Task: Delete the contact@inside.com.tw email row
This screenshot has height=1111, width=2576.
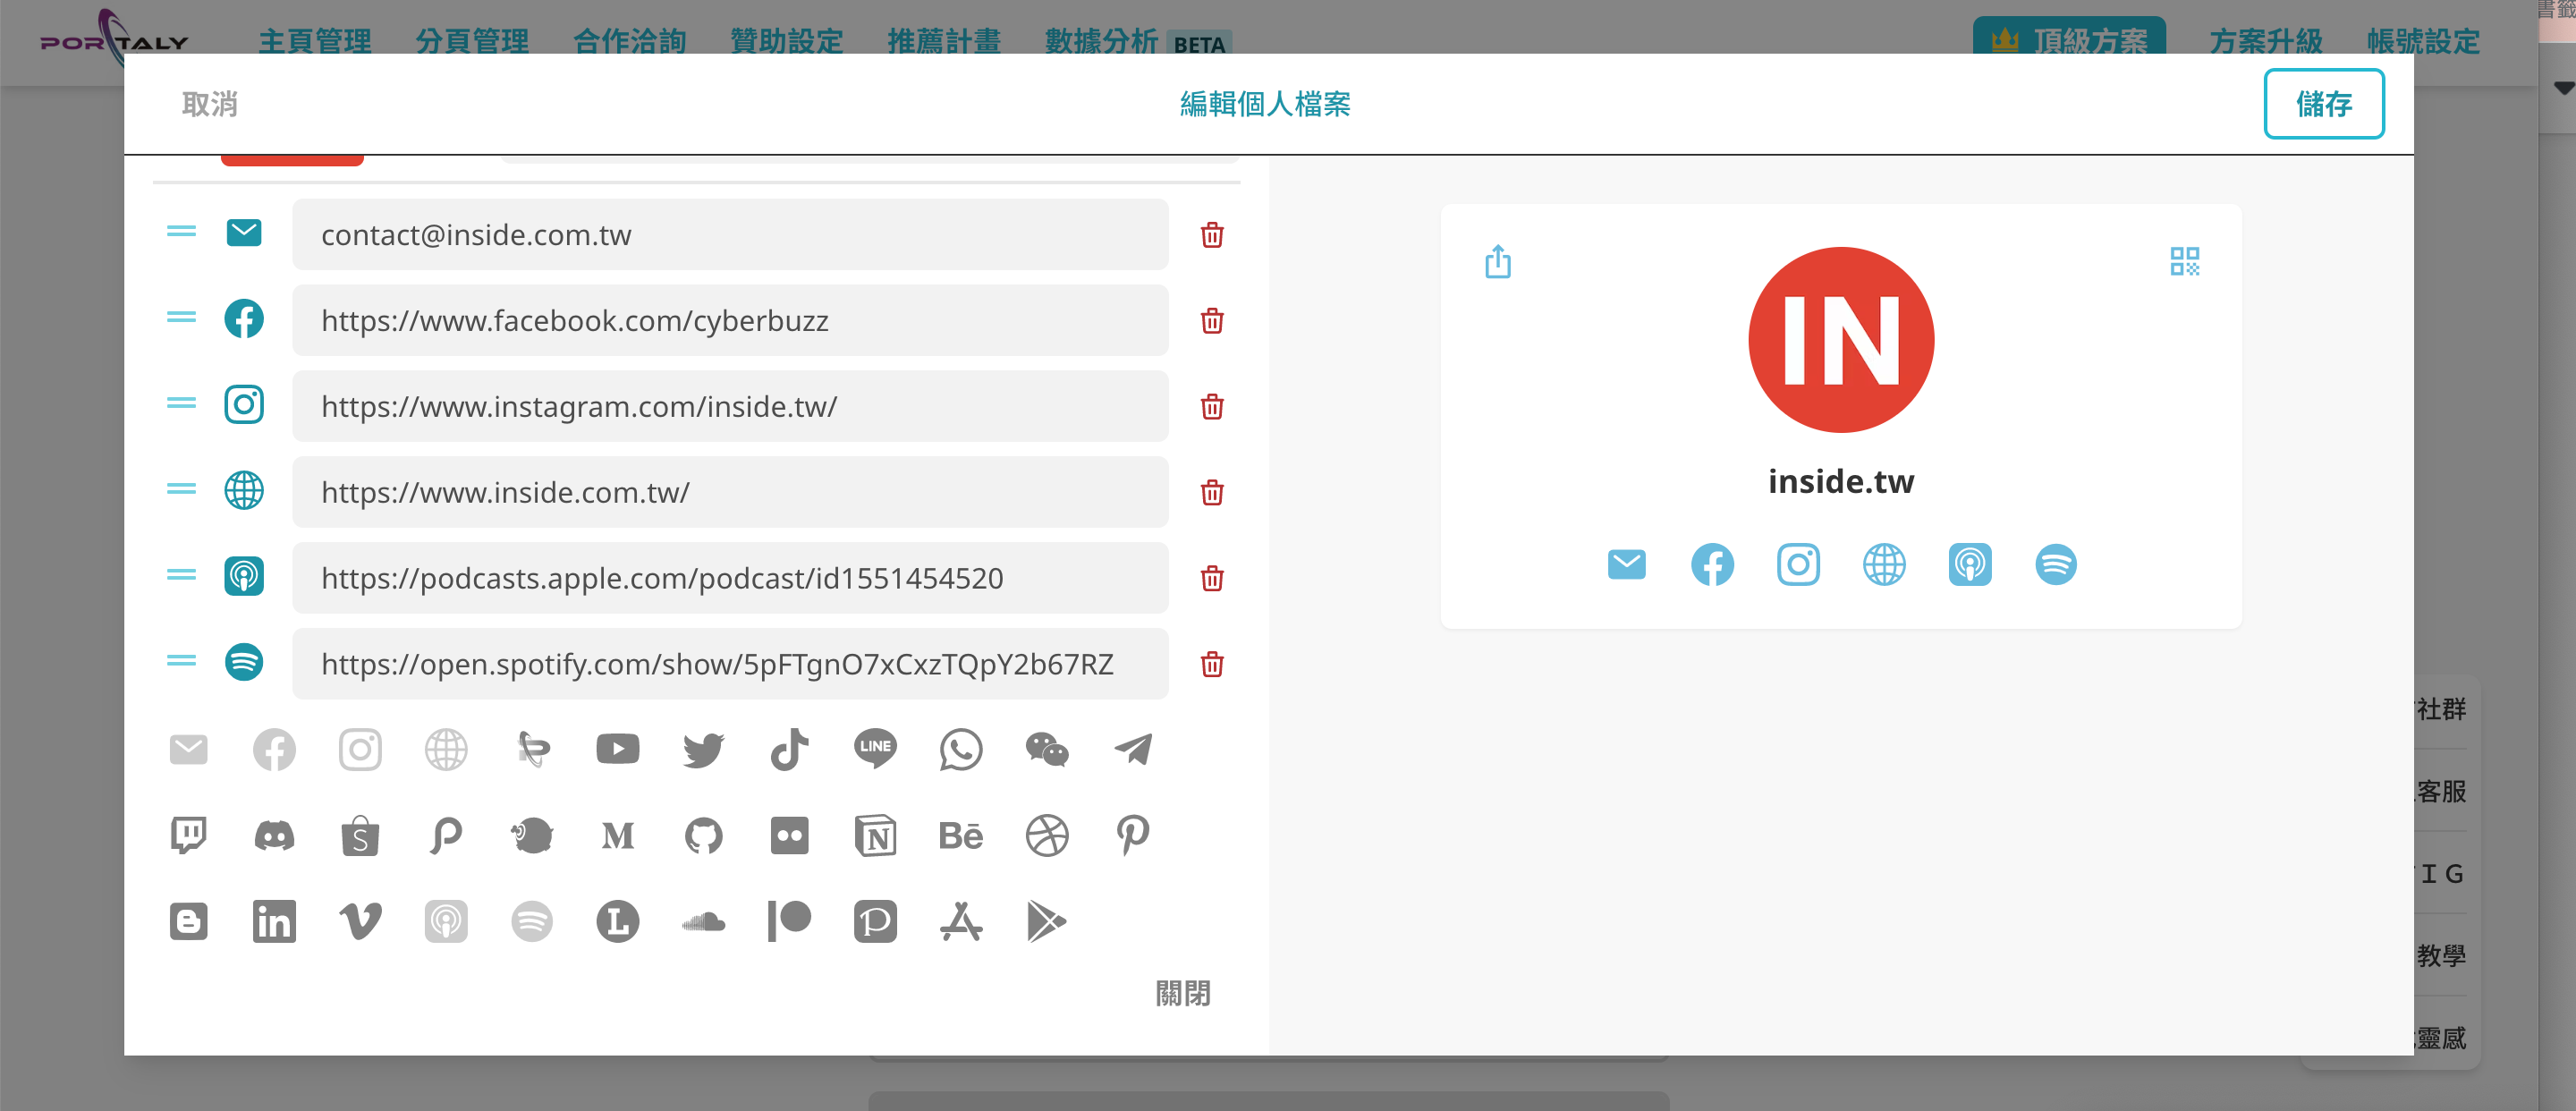Action: click(1212, 235)
